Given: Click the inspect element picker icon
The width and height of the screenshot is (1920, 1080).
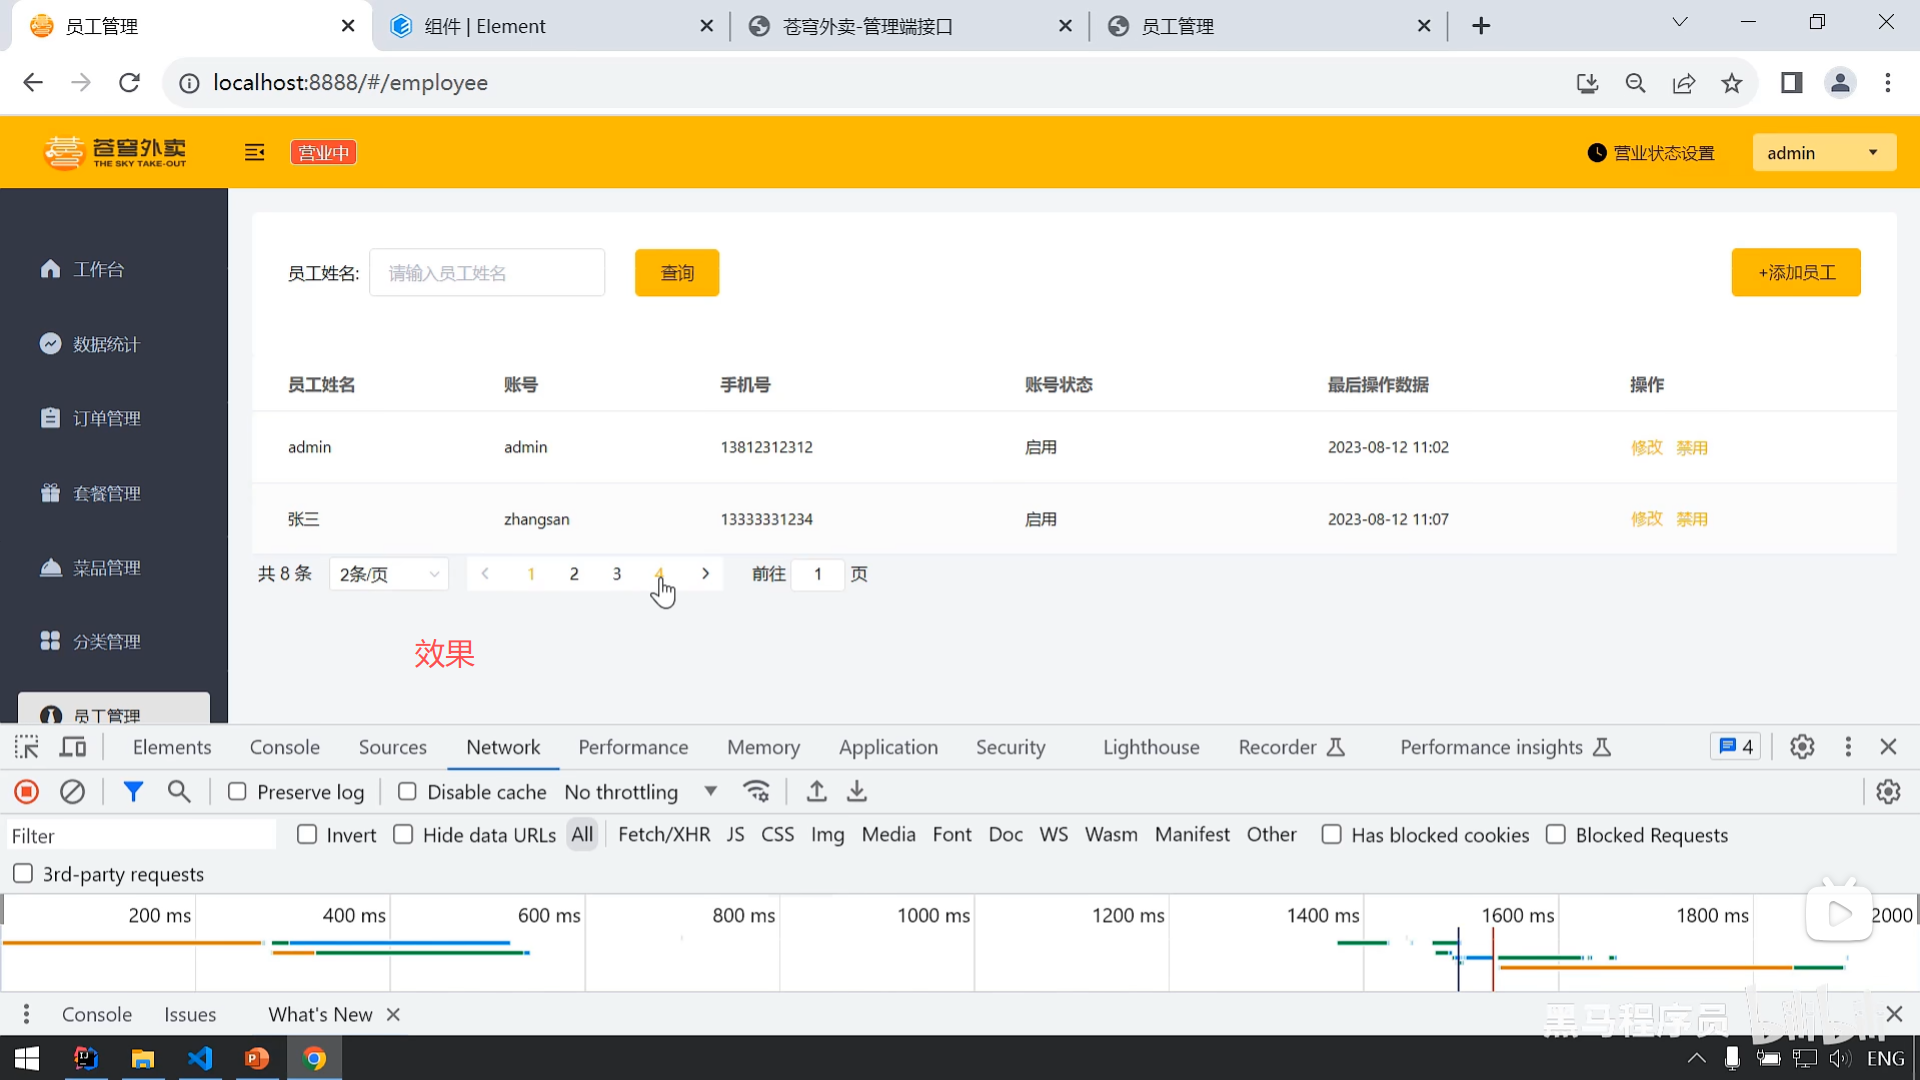Looking at the screenshot, I should 27,747.
